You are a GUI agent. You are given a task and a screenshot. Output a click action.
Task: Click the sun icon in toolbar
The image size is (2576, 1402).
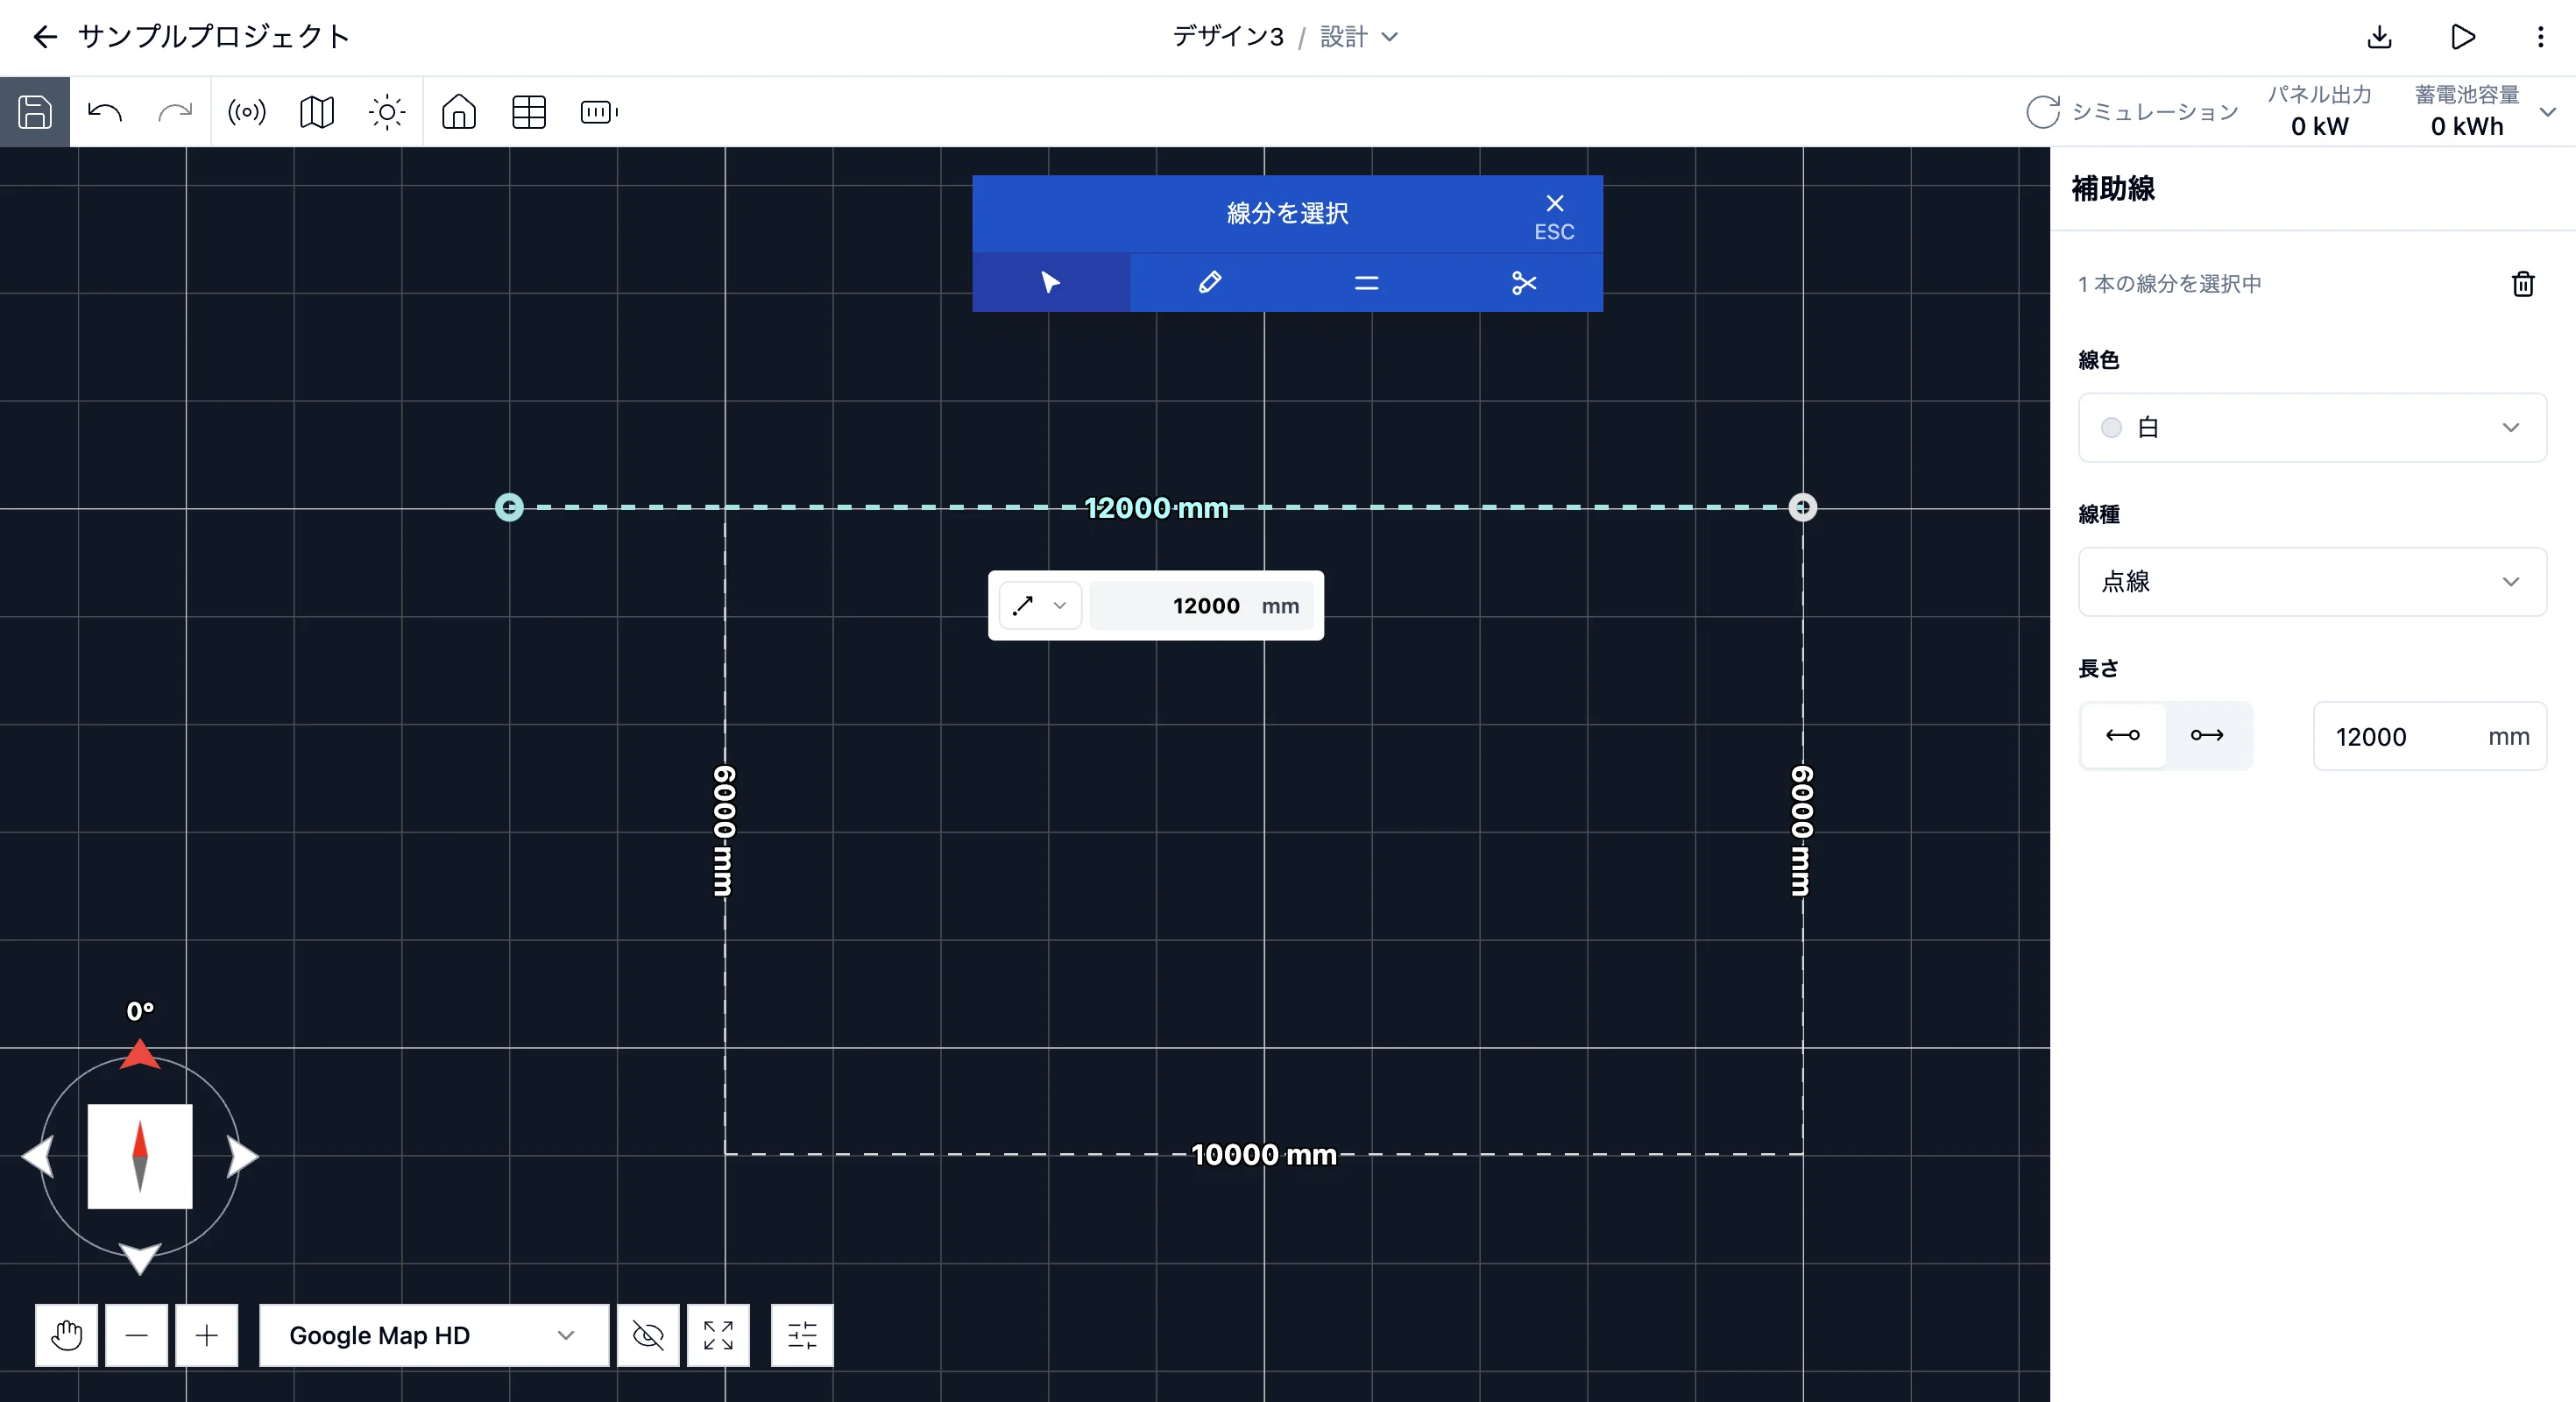(387, 112)
